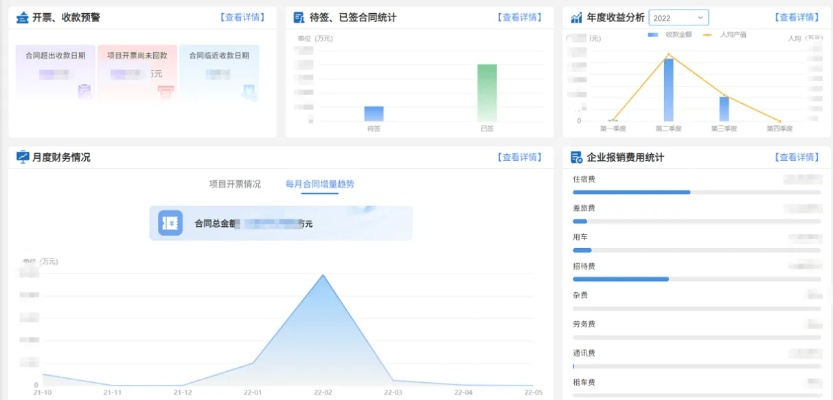Open 查看详情 for 待签、已签合同统计

(x=520, y=17)
